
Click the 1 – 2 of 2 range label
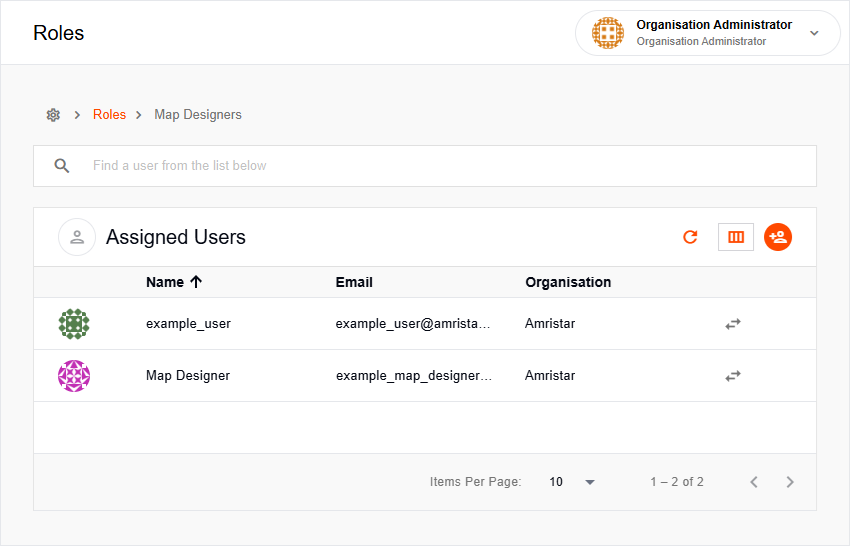coord(677,482)
